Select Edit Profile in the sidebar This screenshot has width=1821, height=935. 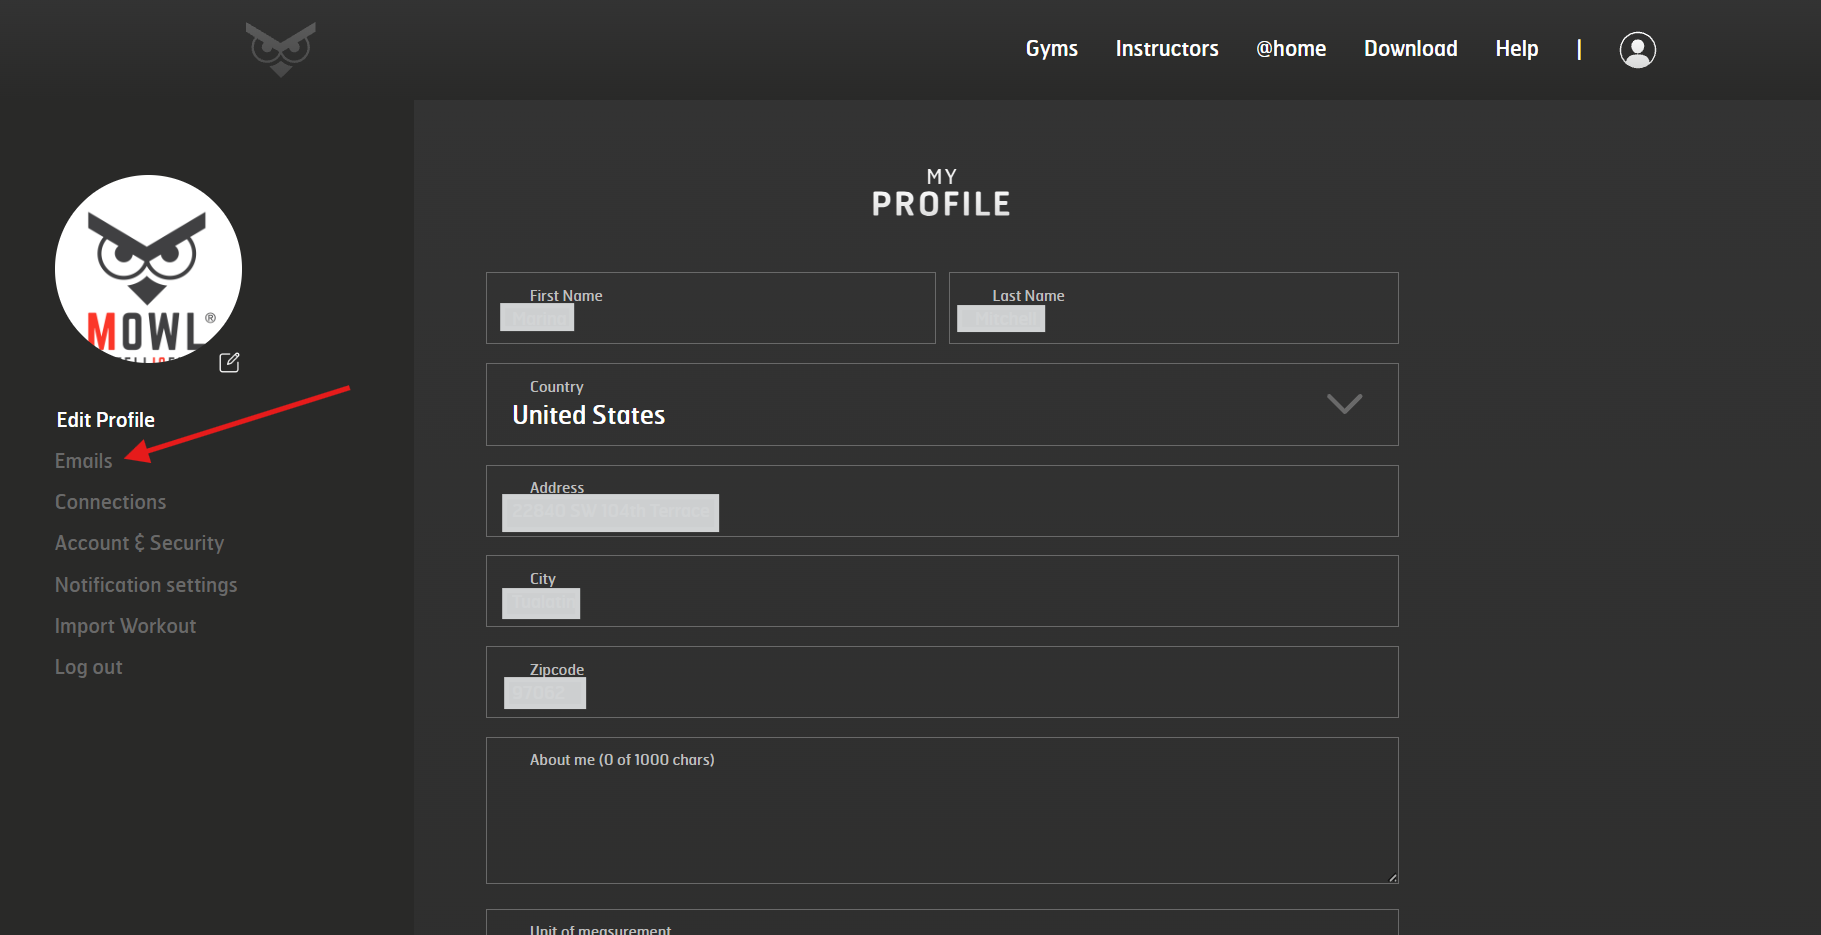(106, 420)
